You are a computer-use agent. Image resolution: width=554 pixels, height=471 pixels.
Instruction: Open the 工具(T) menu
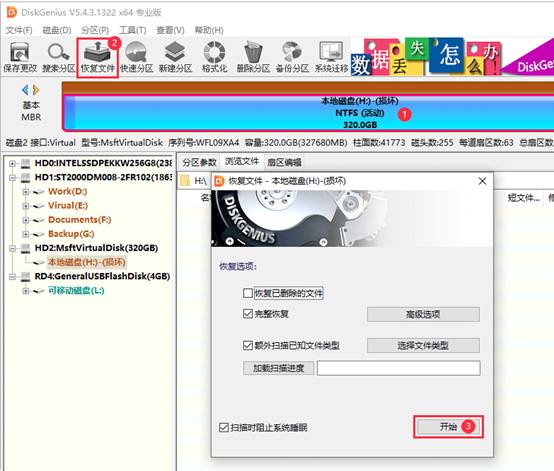pos(132,30)
